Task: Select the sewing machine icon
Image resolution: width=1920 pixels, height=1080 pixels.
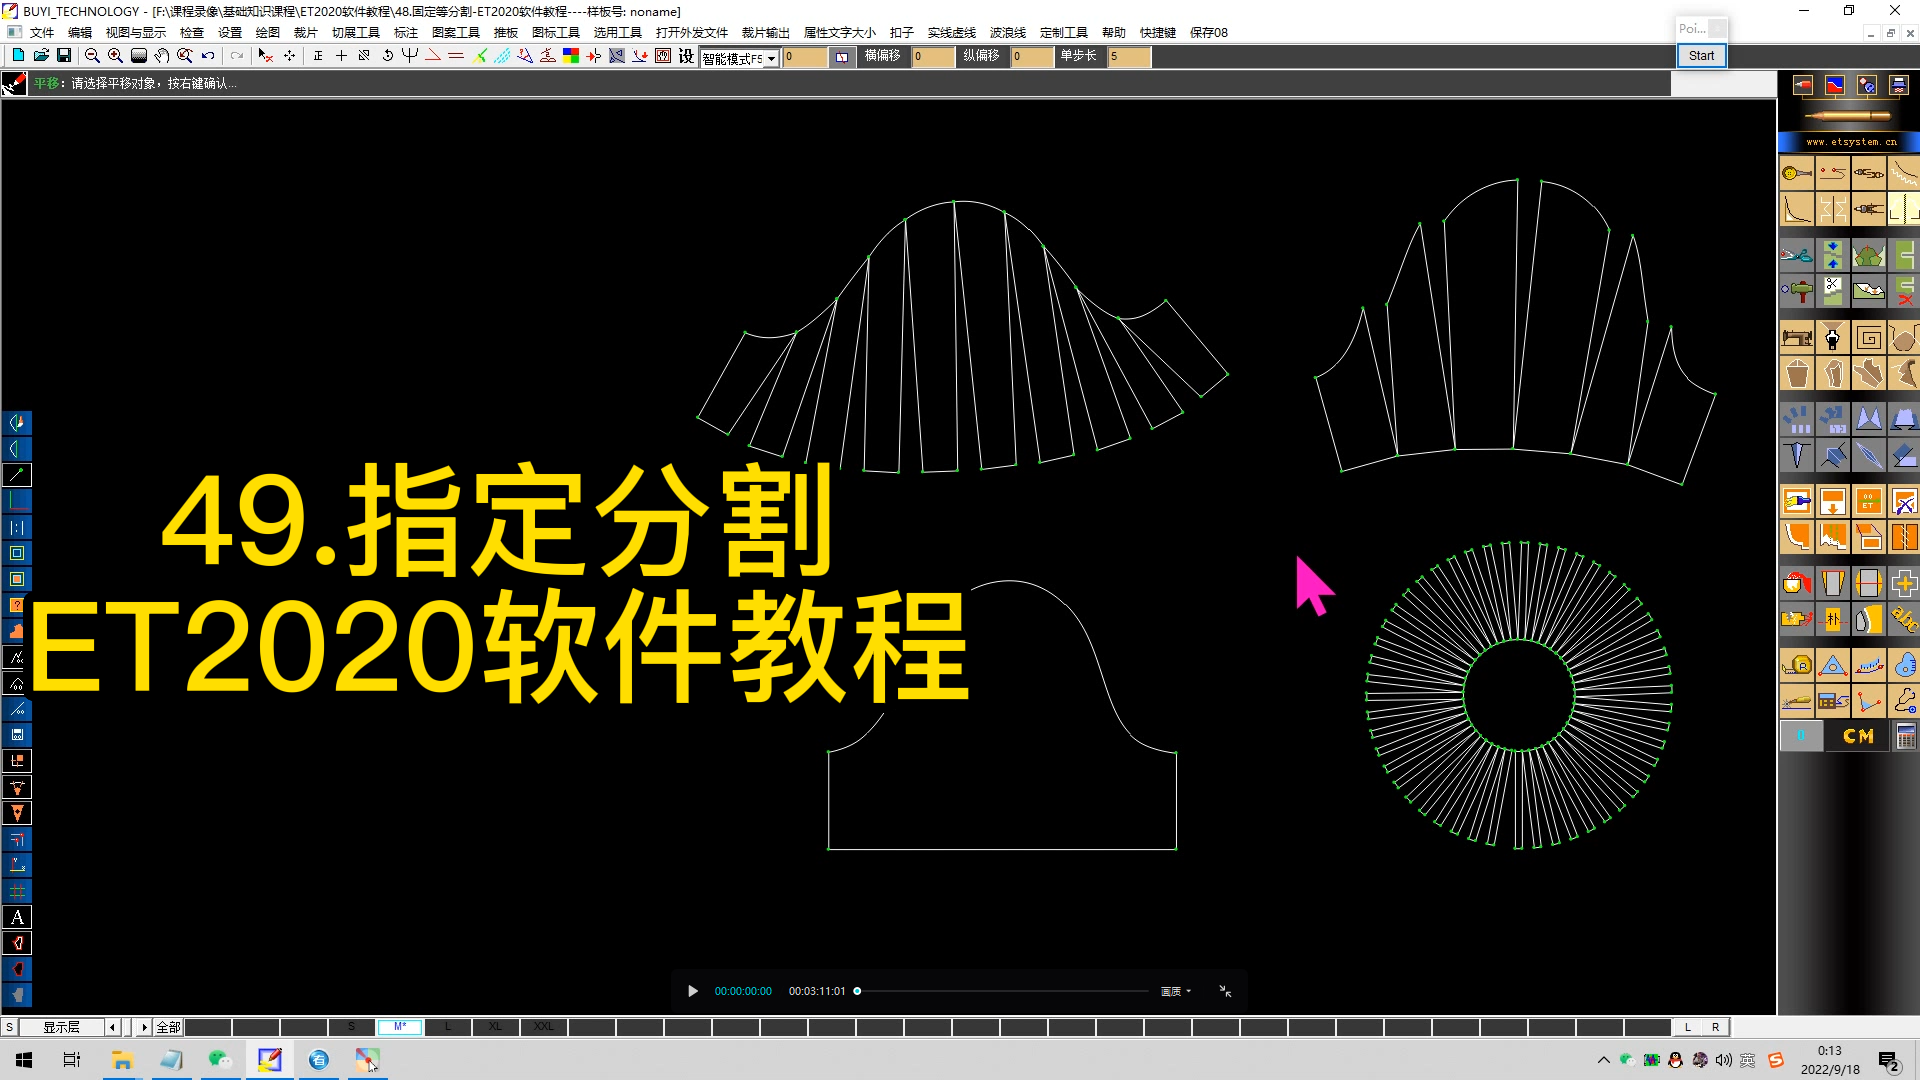Action: click(x=1797, y=338)
